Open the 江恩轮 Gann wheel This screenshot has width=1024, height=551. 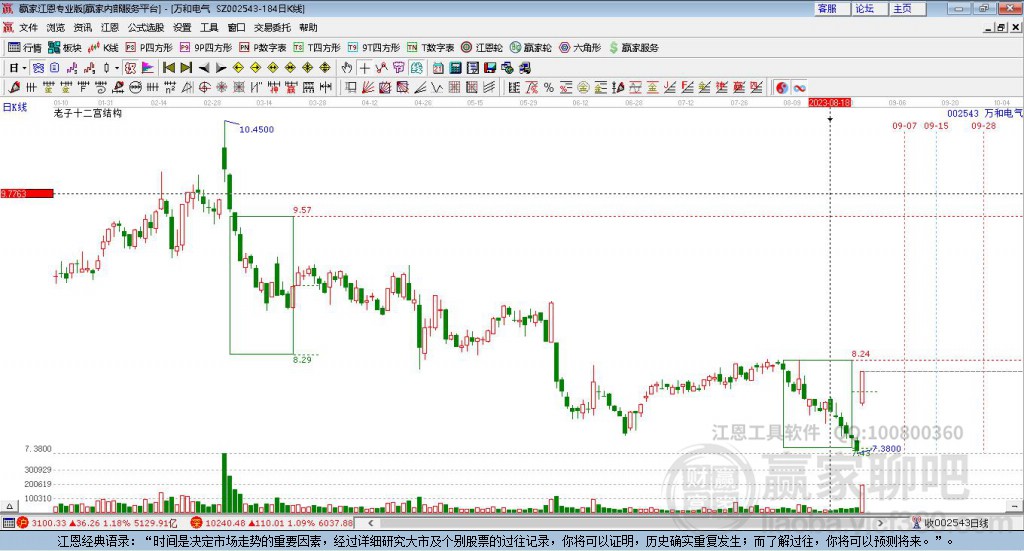[482, 48]
